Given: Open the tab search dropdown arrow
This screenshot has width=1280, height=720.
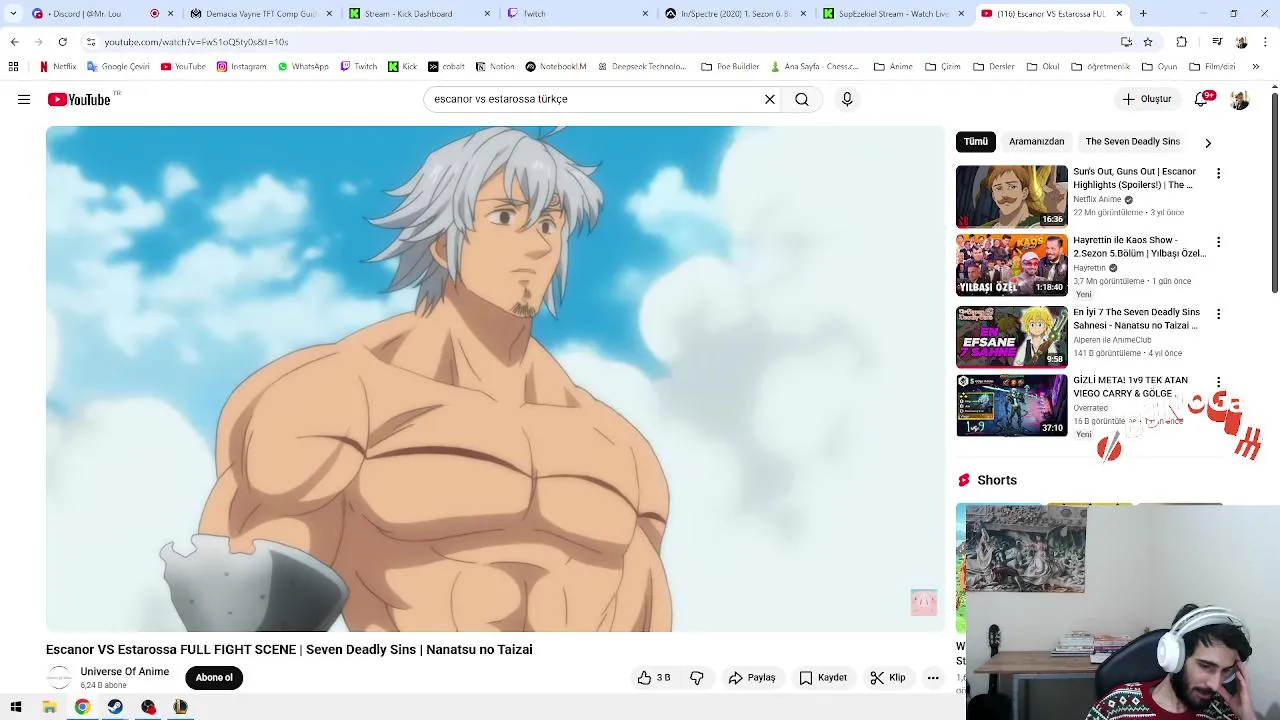Looking at the screenshot, I should click(13, 14).
